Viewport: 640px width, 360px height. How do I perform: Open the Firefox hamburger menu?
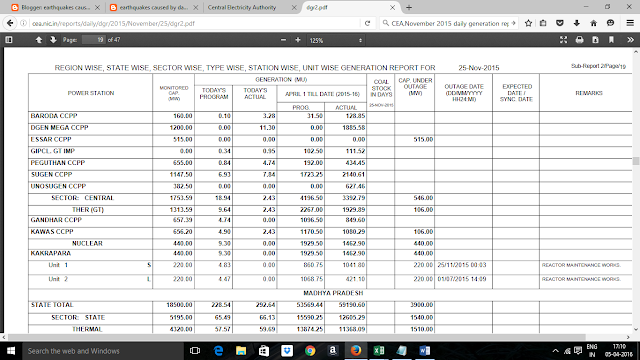(630, 23)
